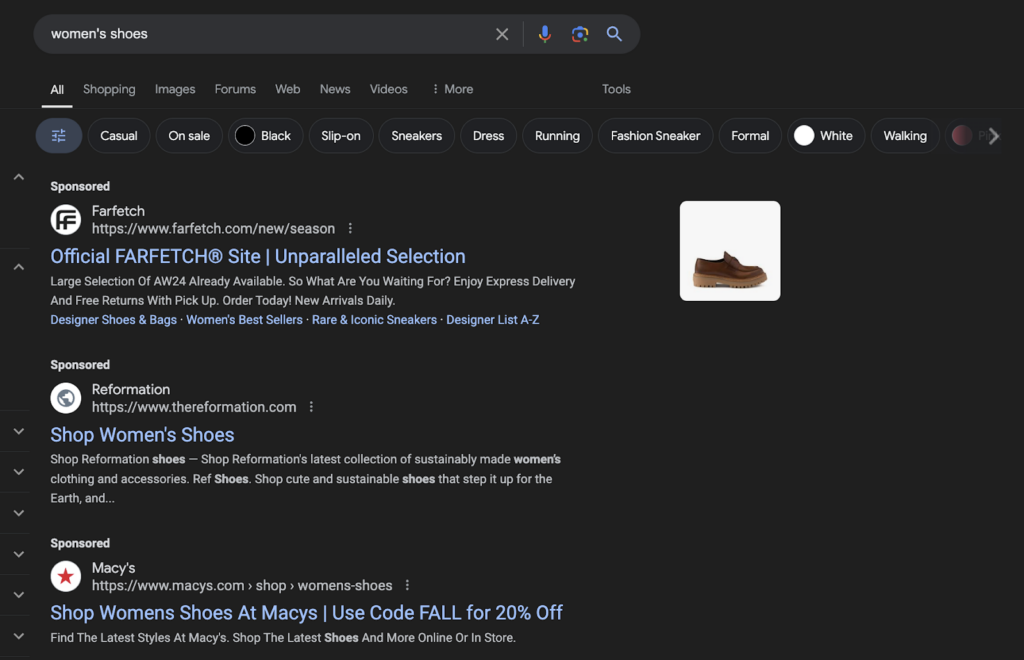Clear the search box with the X icon

pyautogui.click(x=502, y=34)
